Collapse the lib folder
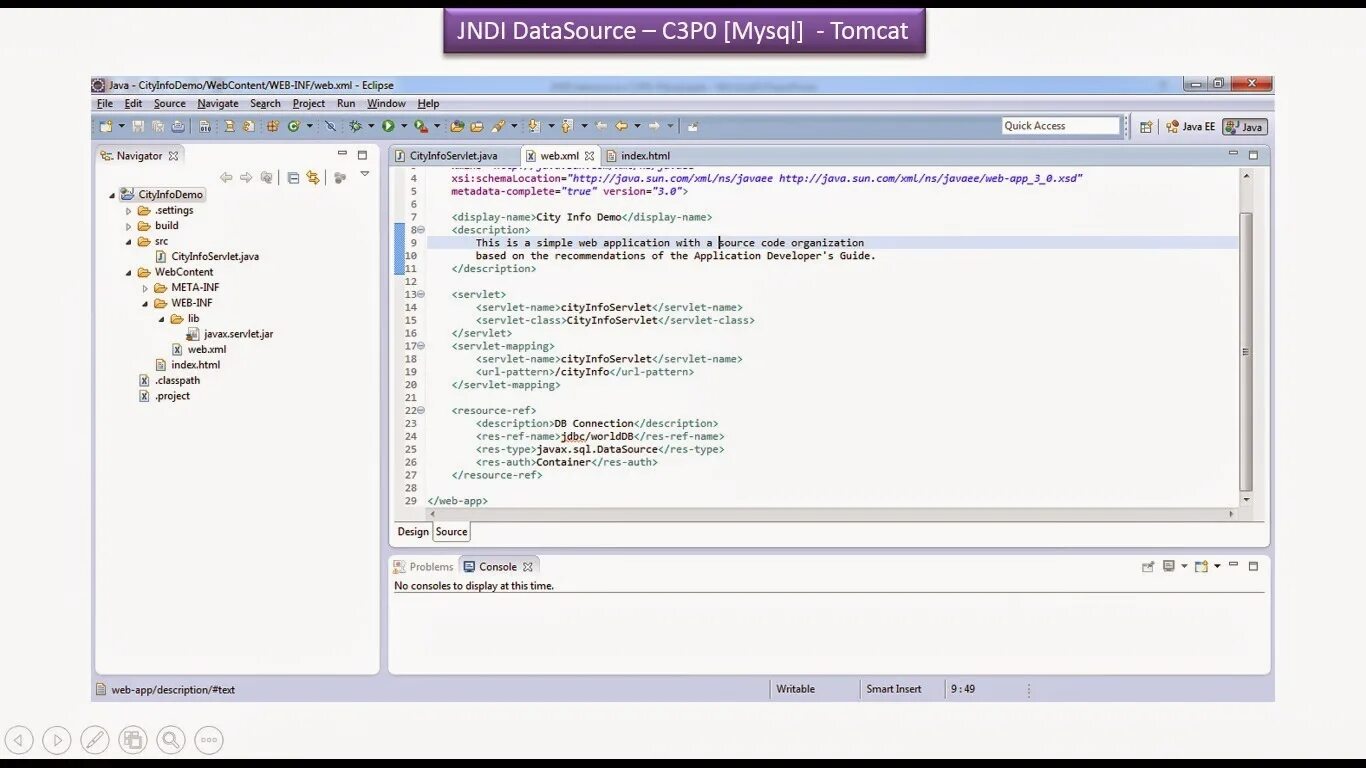The width and height of the screenshot is (1366, 768). pos(161,319)
